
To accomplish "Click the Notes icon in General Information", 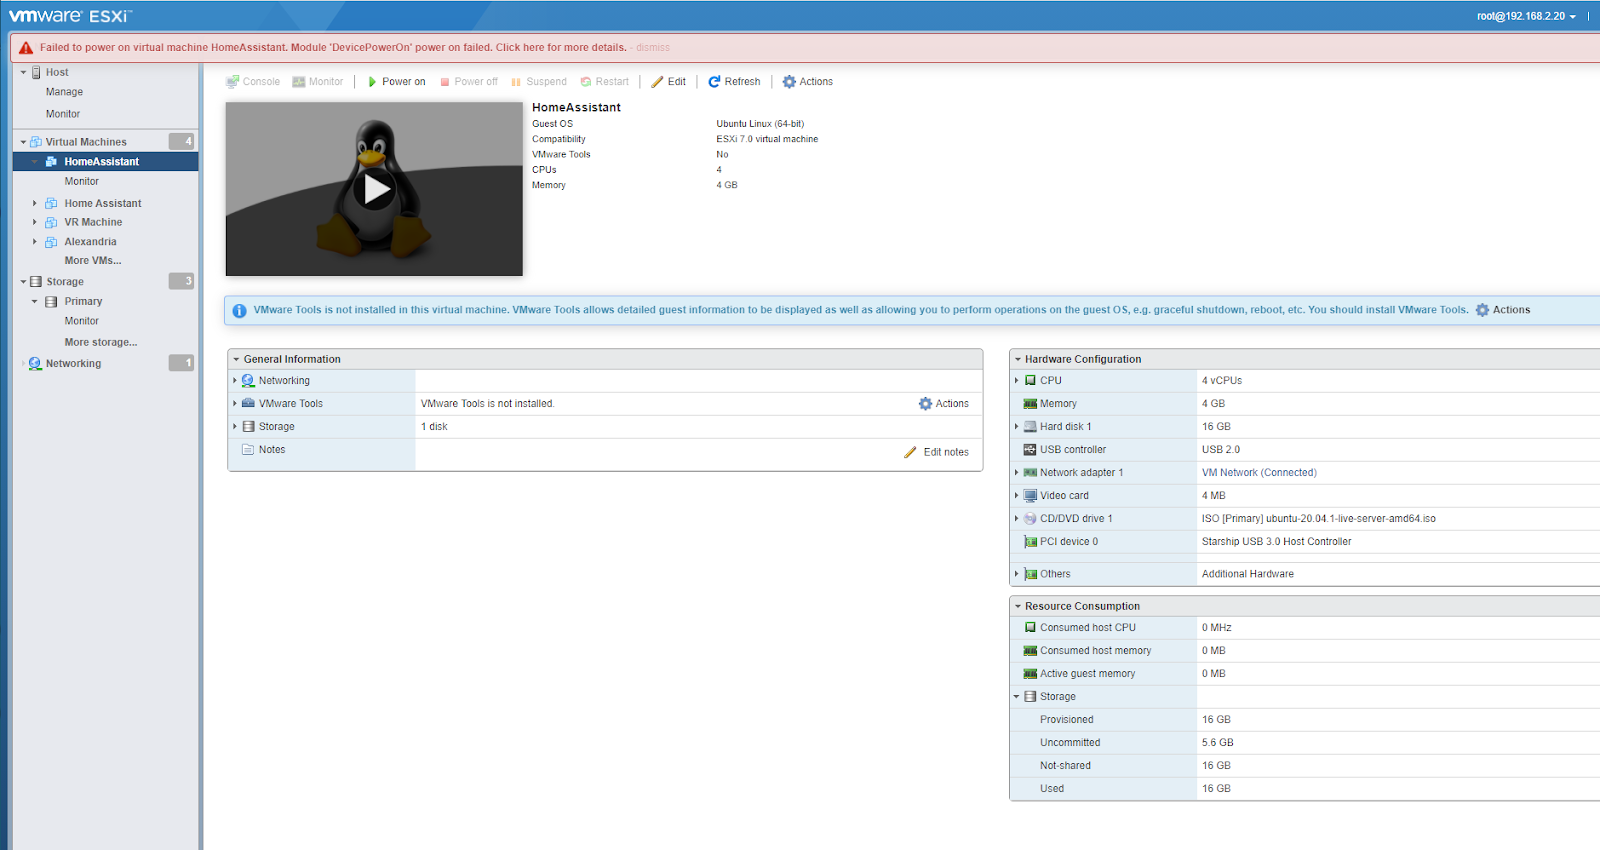I will click(248, 450).
